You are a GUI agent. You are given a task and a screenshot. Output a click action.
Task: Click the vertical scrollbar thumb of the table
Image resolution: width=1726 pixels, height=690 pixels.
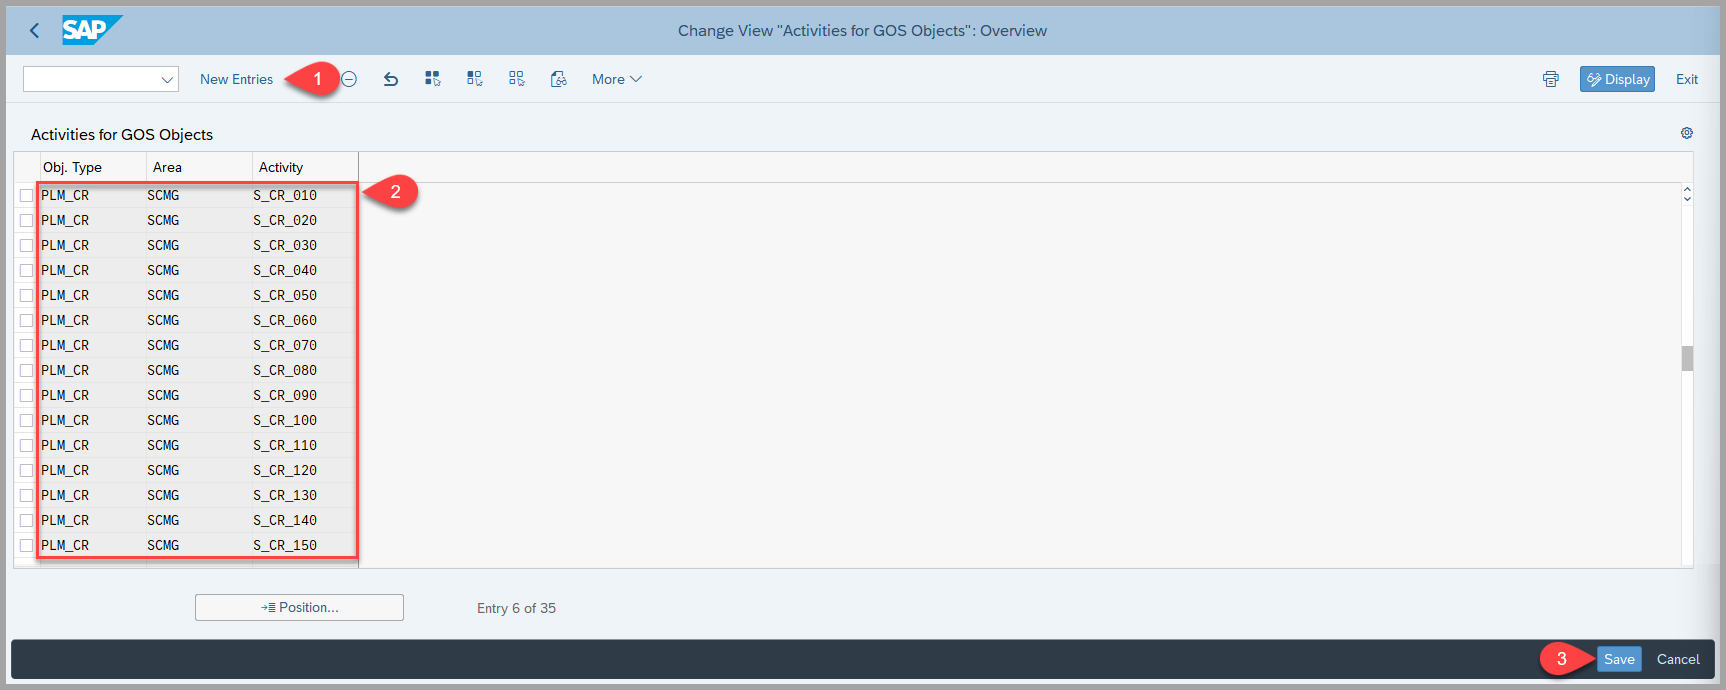click(1686, 358)
